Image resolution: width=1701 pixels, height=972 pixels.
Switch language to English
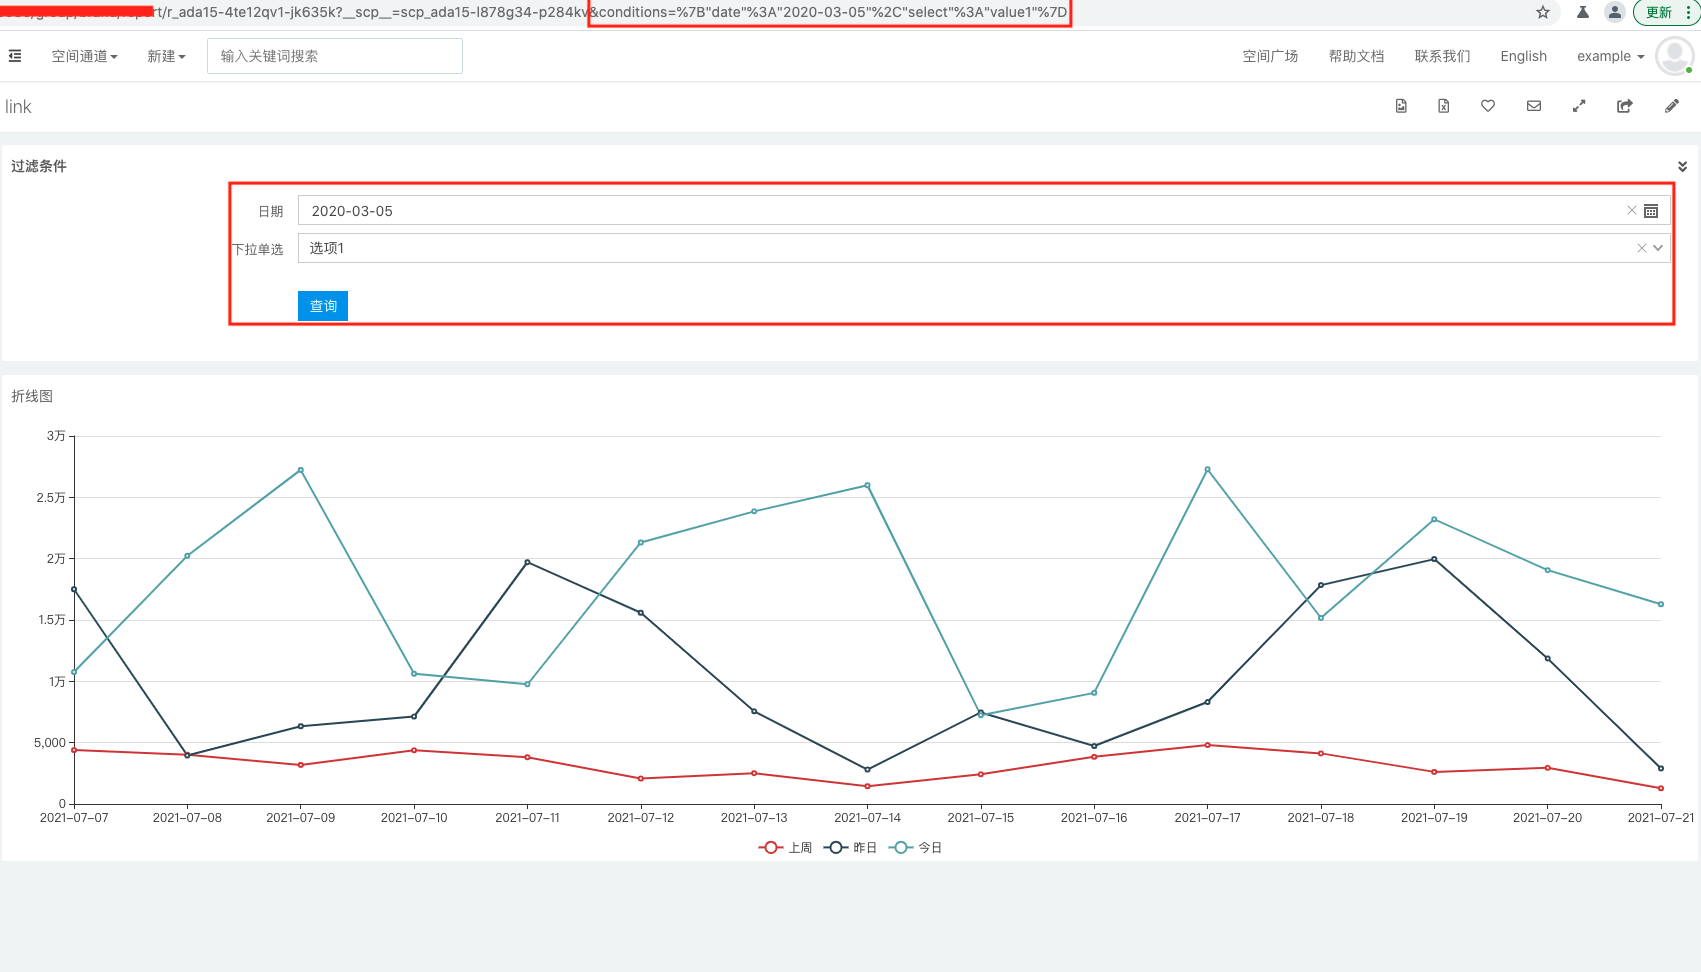(x=1523, y=56)
